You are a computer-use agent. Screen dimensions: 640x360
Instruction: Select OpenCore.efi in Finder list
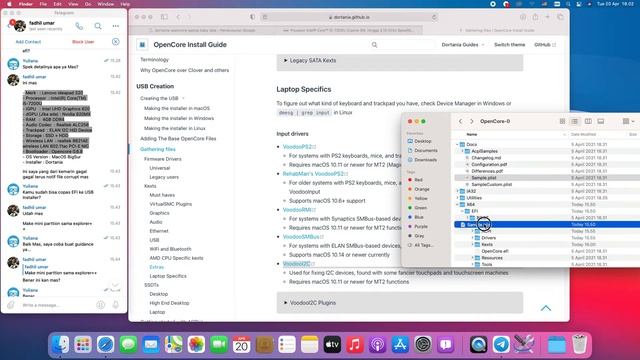pyautogui.click(x=495, y=251)
